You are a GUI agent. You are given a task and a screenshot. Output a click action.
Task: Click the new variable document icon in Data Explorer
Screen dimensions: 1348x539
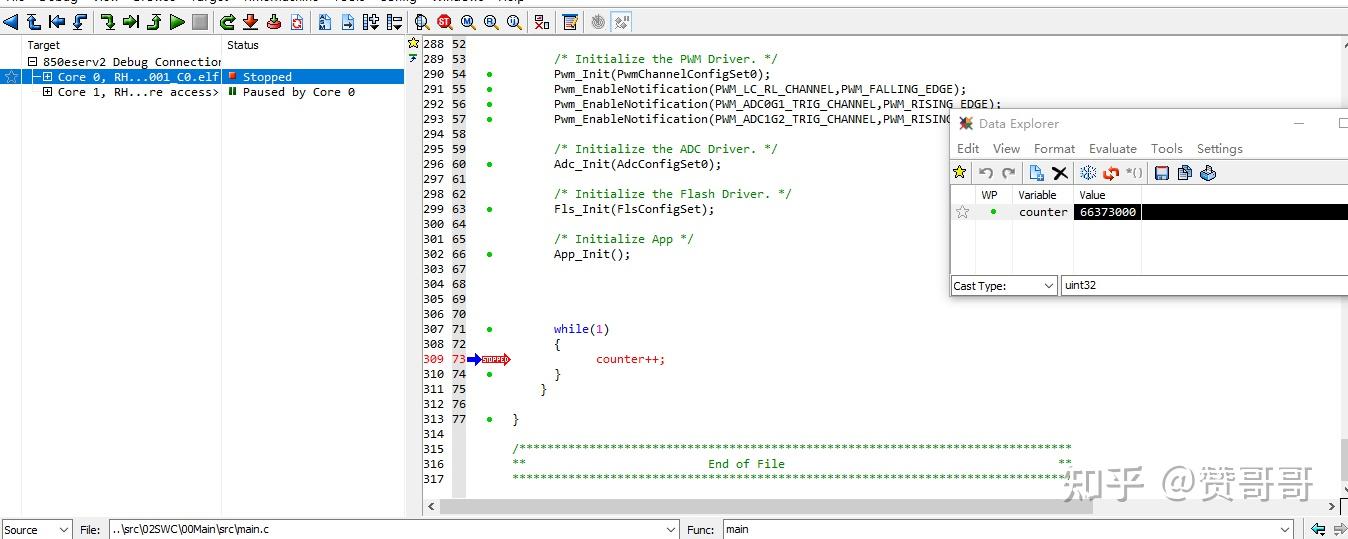(1037, 173)
